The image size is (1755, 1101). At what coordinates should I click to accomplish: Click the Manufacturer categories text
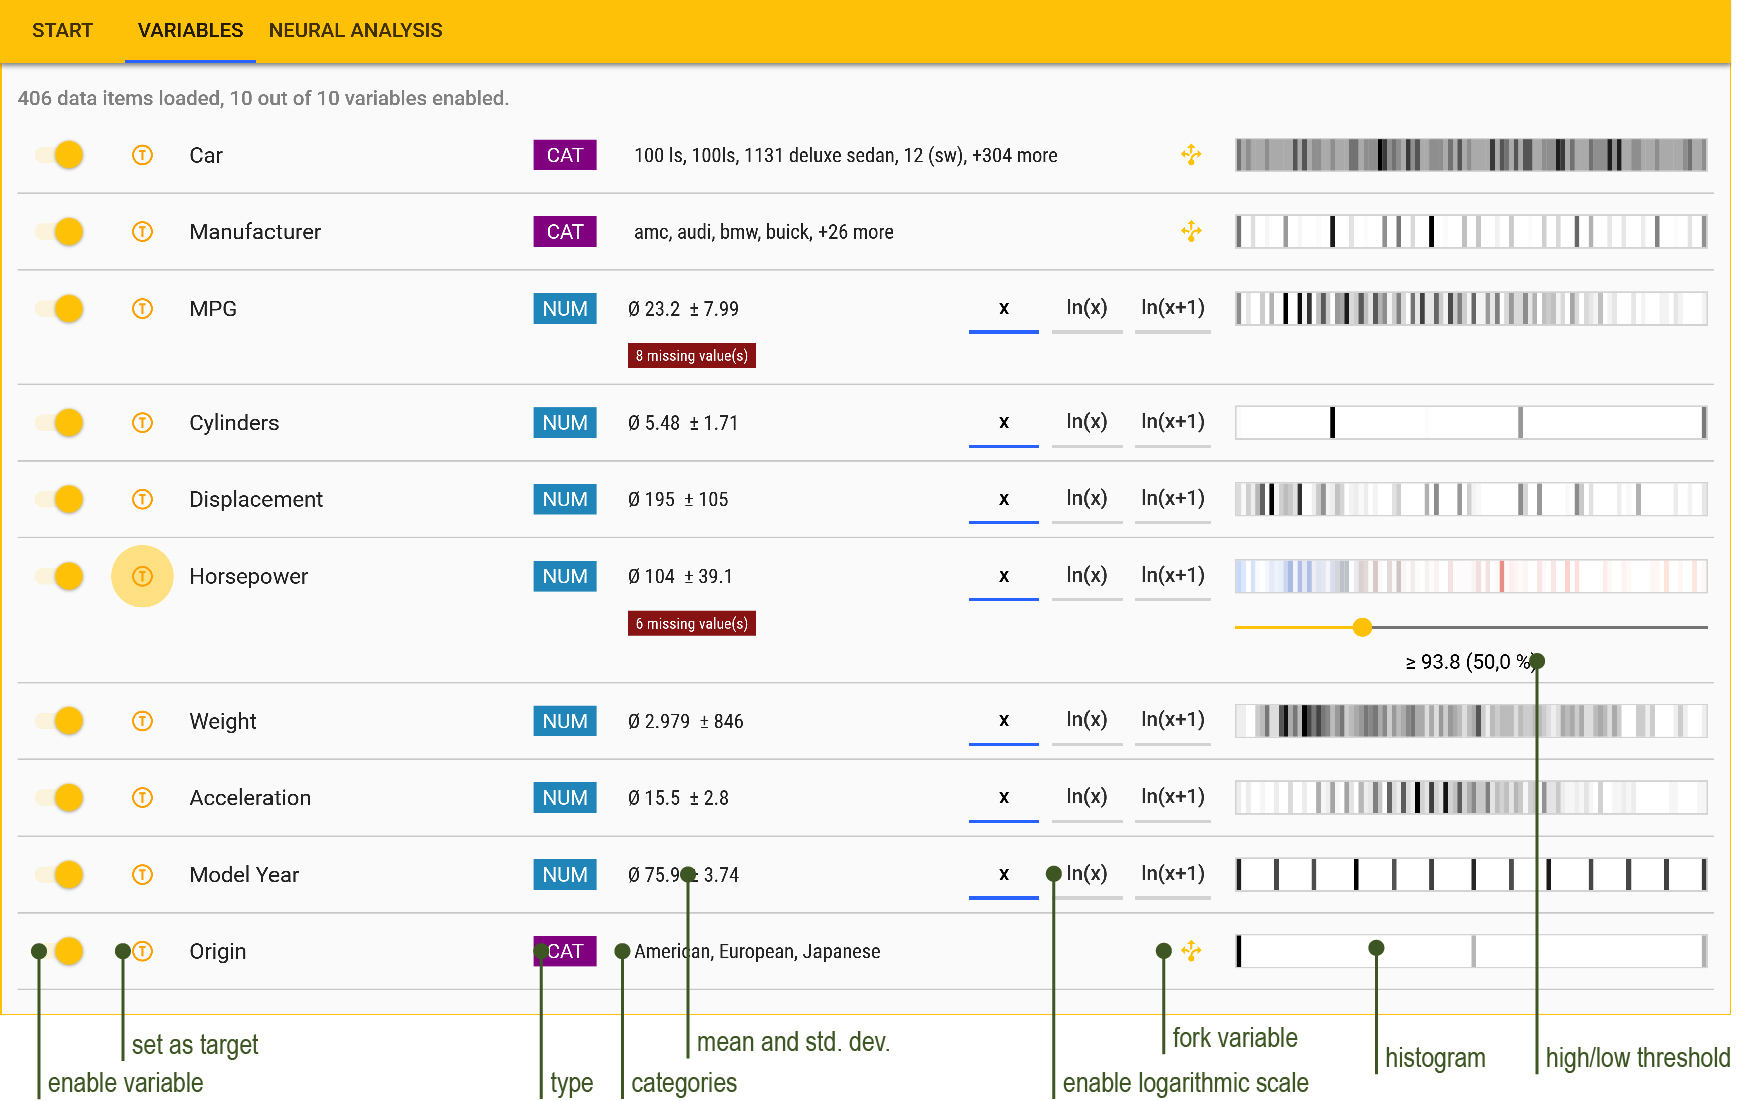coord(764,232)
